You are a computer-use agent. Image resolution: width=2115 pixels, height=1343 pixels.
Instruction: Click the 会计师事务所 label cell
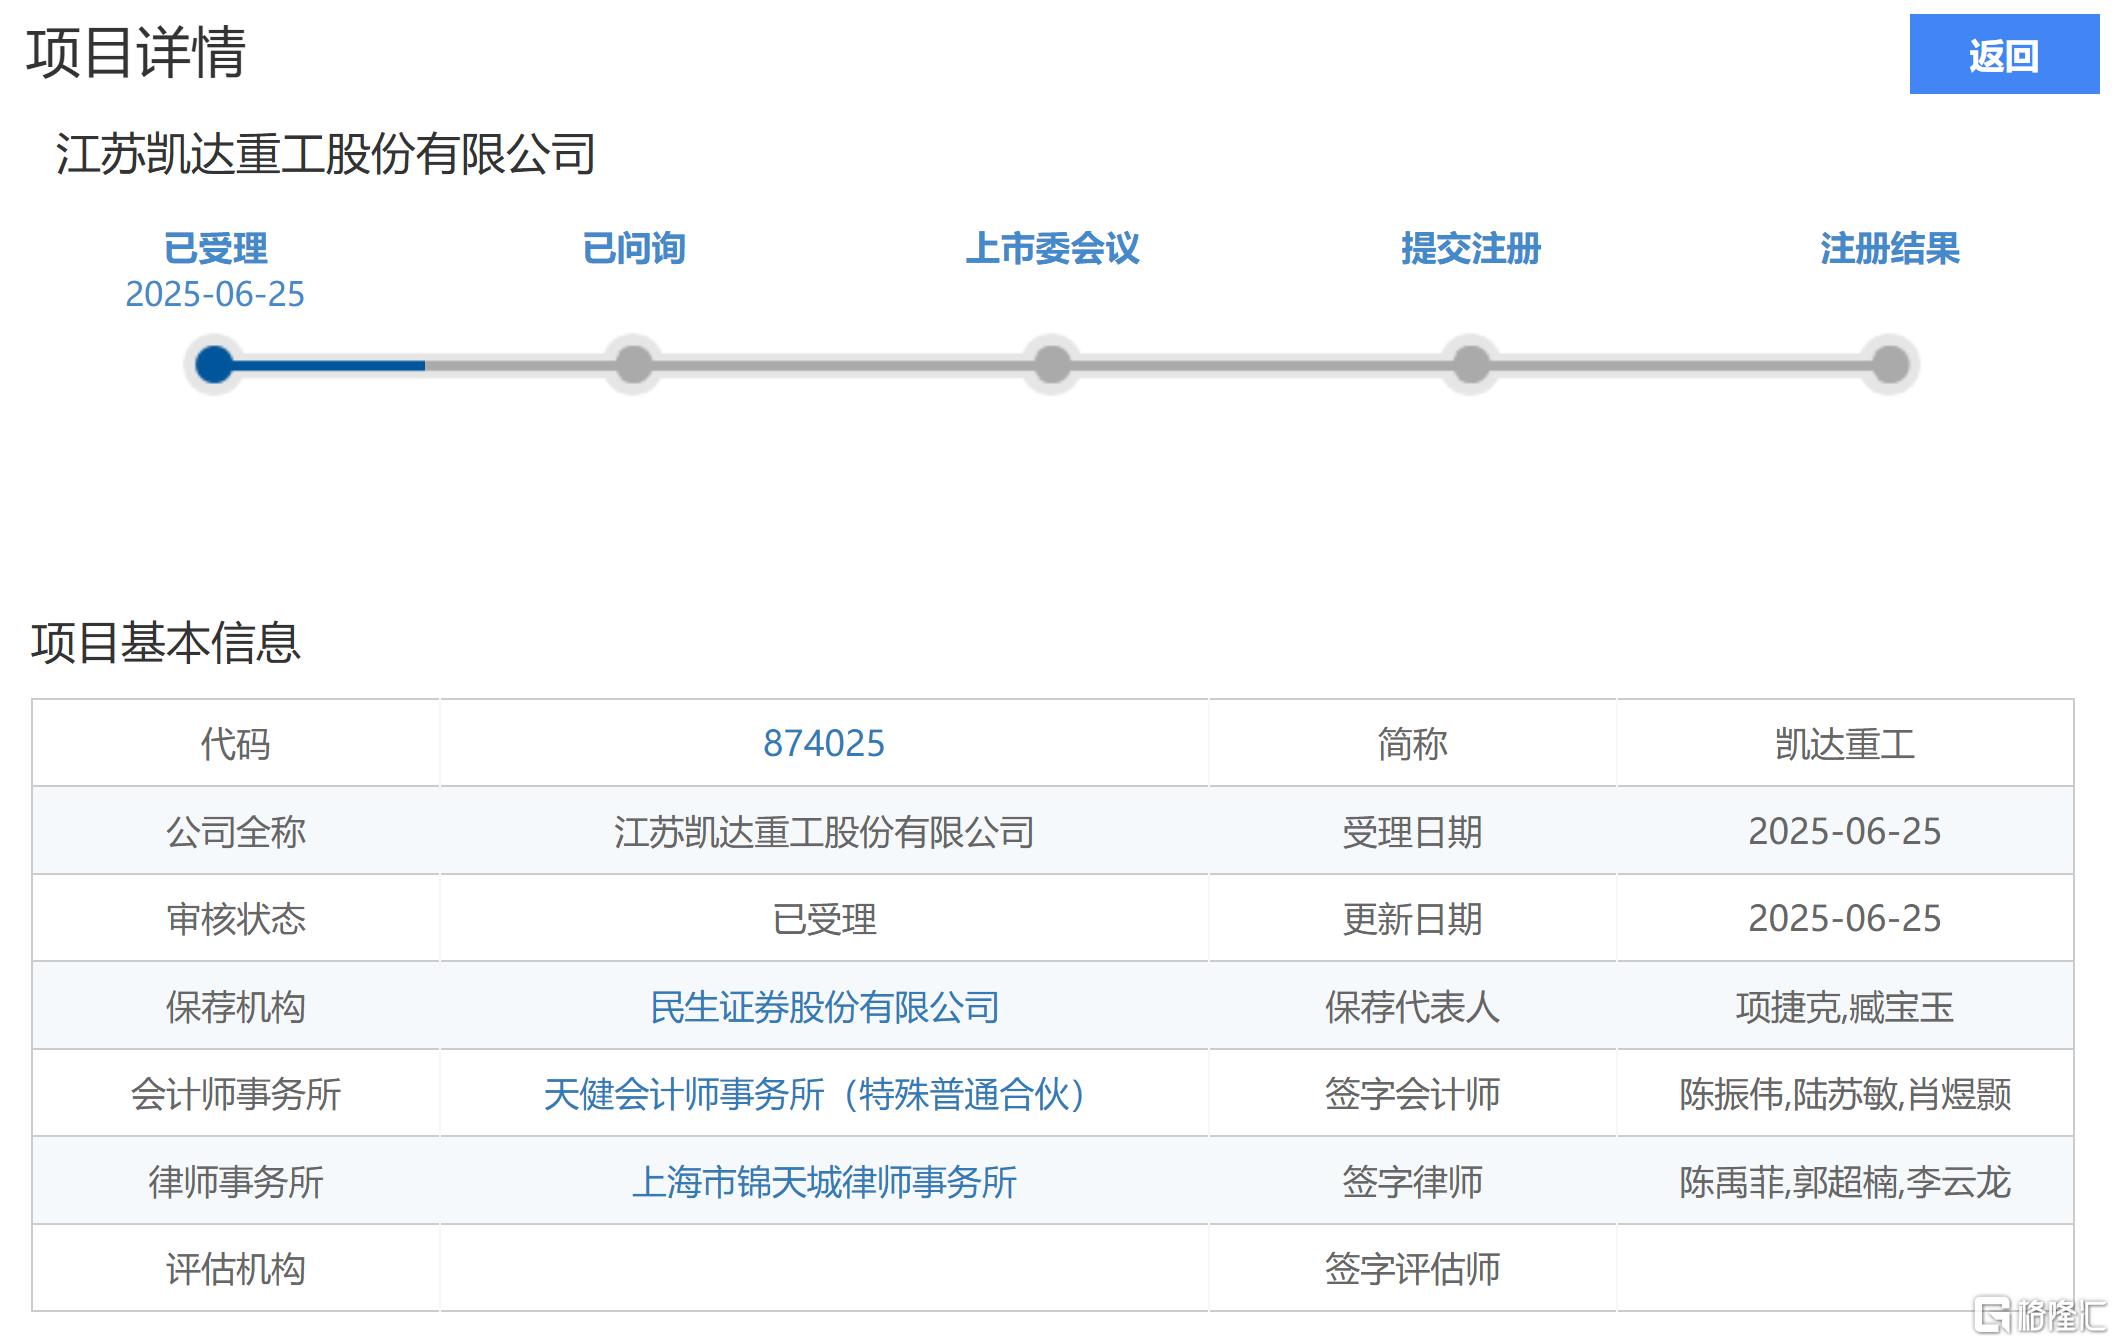[236, 1093]
